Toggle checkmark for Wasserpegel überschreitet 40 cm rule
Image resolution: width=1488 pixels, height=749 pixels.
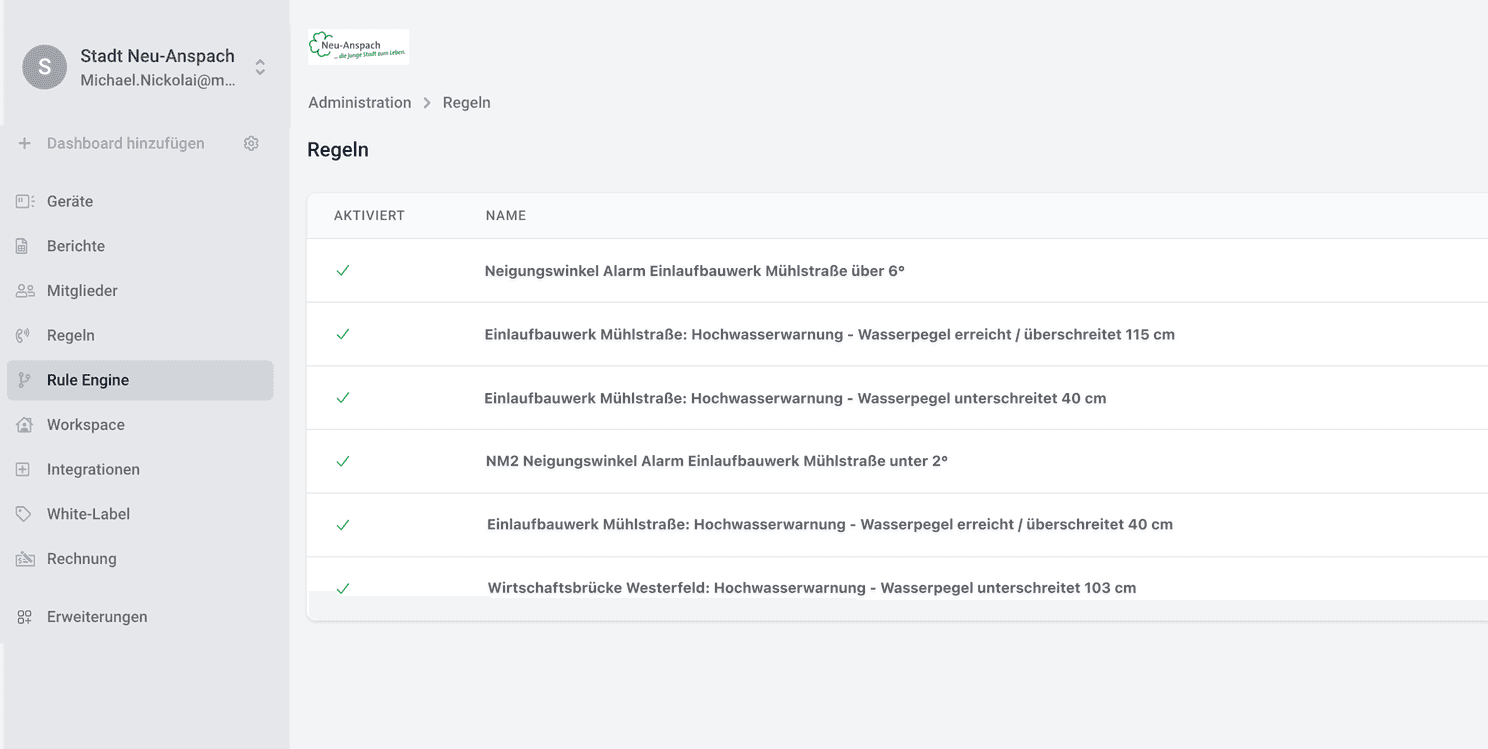343,525
